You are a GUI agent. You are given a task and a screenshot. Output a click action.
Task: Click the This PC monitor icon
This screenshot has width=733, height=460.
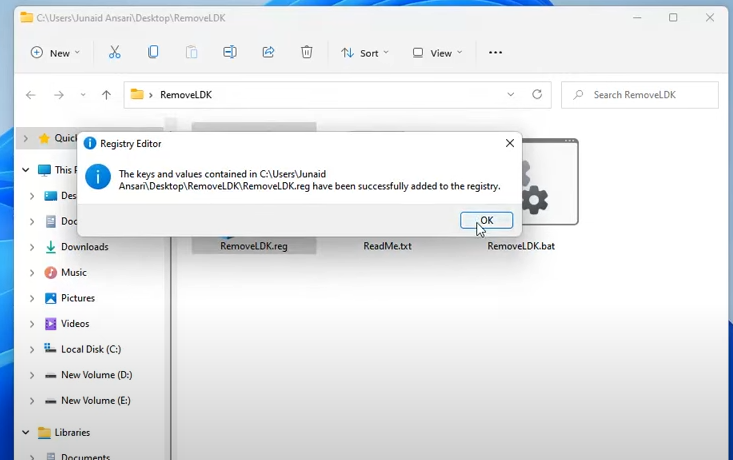[44, 170]
